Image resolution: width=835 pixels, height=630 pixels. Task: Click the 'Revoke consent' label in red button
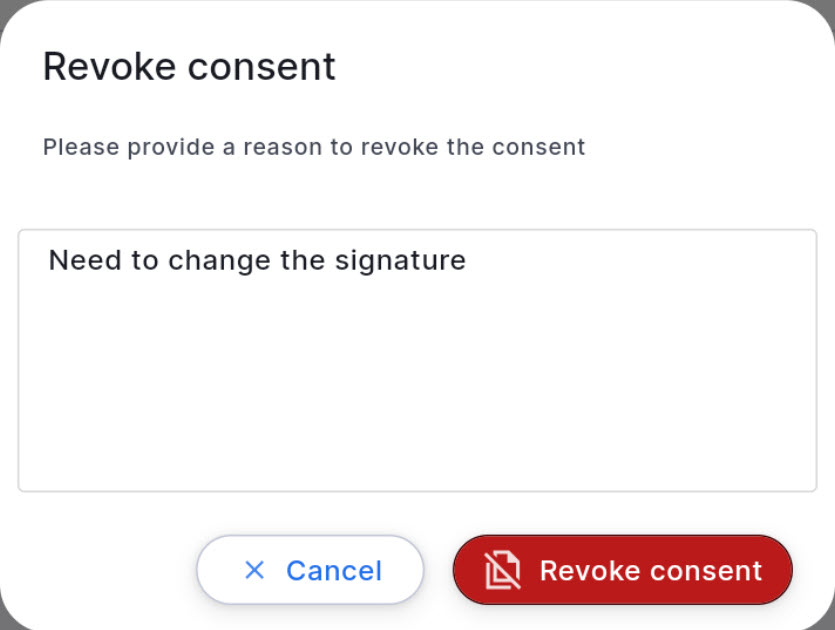pyautogui.click(x=650, y=569)
